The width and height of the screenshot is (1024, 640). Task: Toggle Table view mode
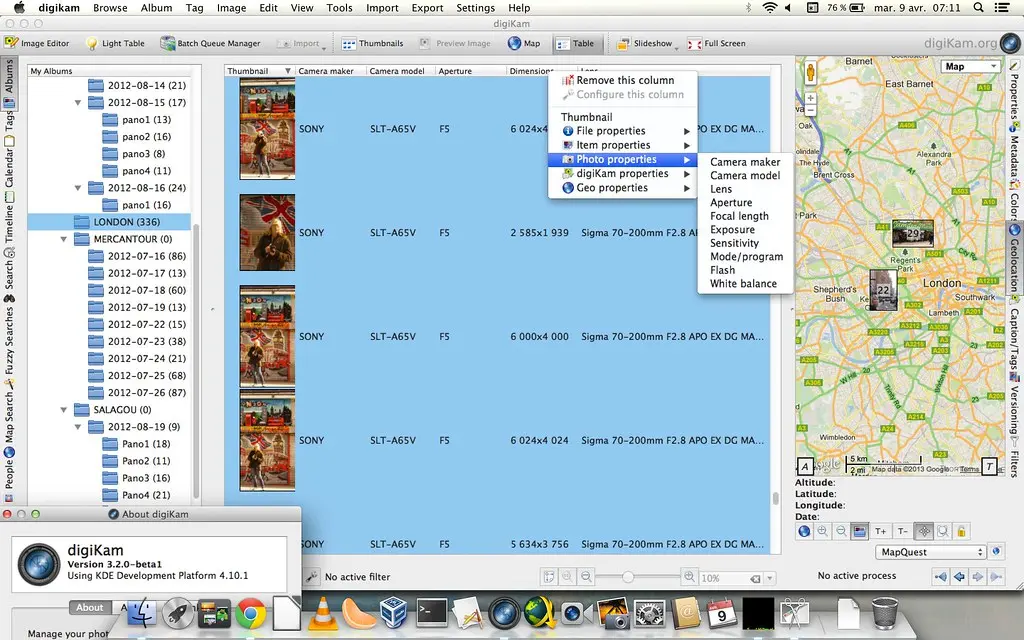(575, 44)
